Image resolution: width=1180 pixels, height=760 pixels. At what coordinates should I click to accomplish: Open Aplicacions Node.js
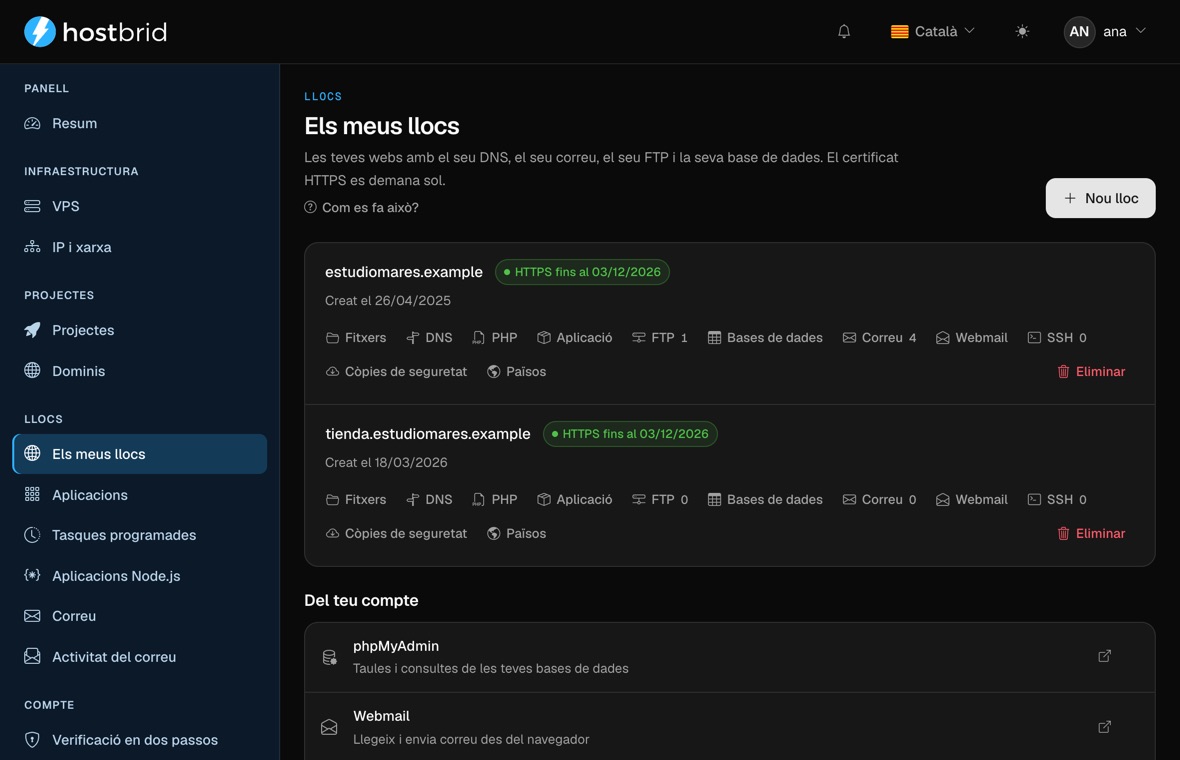tap(140, 576)
